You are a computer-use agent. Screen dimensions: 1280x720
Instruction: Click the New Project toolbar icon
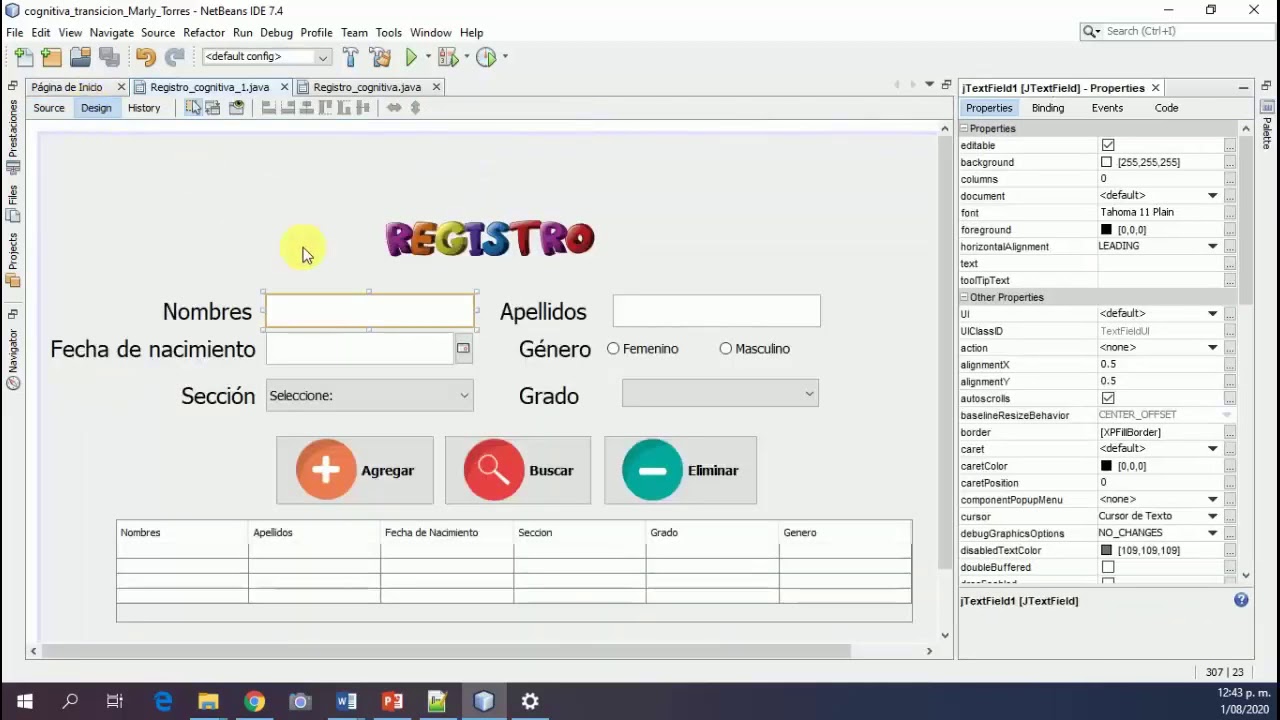[x=52, y=57]
